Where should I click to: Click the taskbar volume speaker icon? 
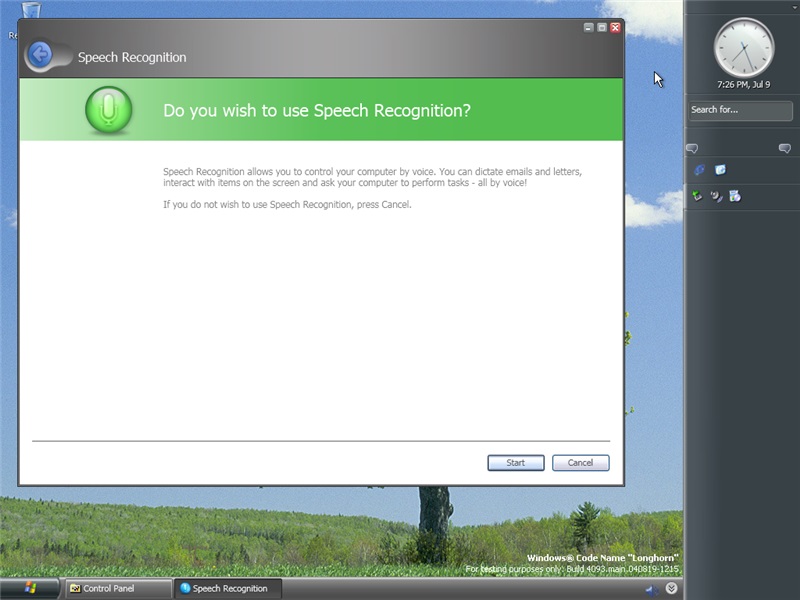[652, 590]
